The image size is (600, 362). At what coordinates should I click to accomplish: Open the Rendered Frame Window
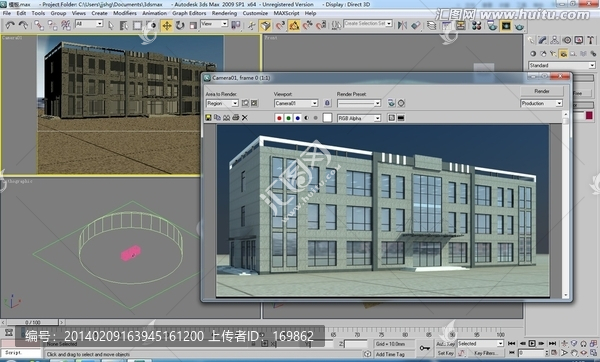tap(506, 26)
